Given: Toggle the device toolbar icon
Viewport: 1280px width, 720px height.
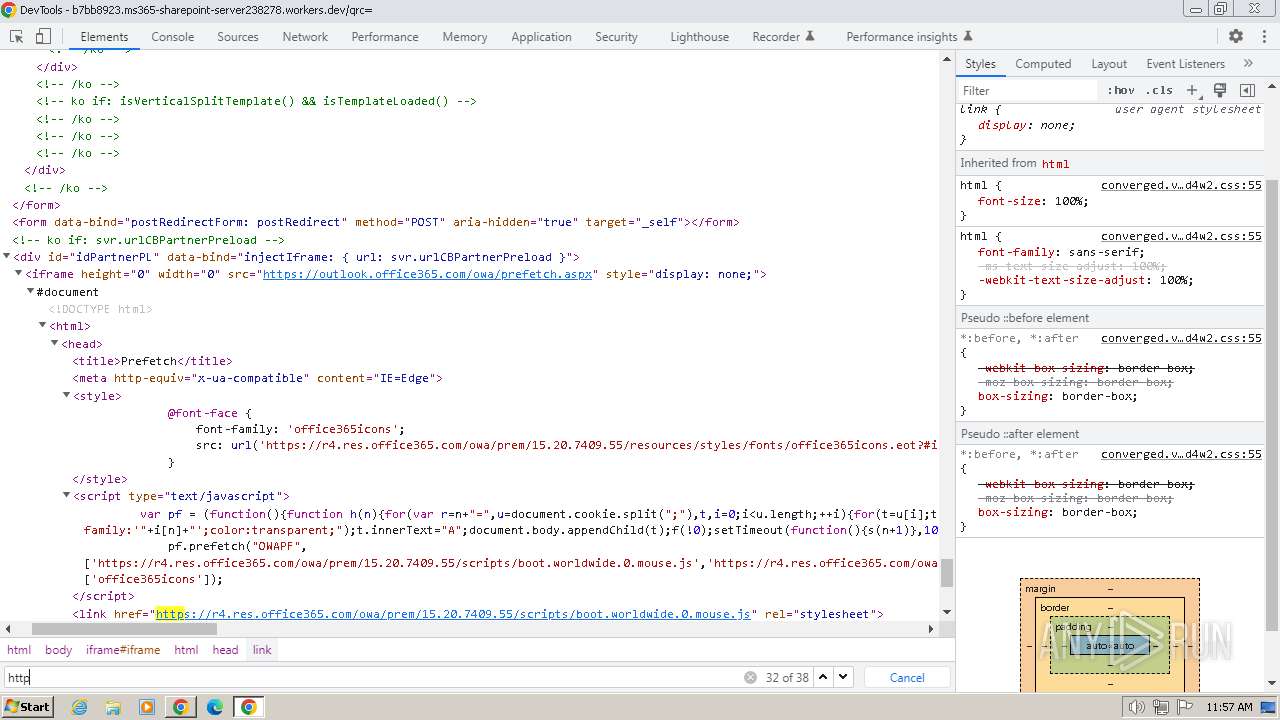Looking at the screenshot, I should coord(43,36).
